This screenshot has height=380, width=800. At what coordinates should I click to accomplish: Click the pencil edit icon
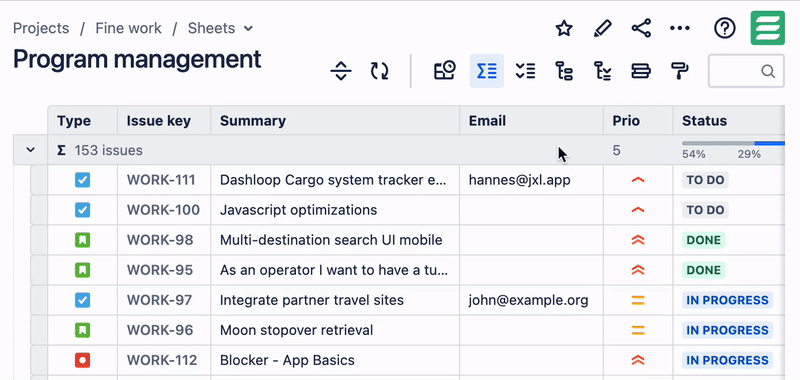[603, 28]
